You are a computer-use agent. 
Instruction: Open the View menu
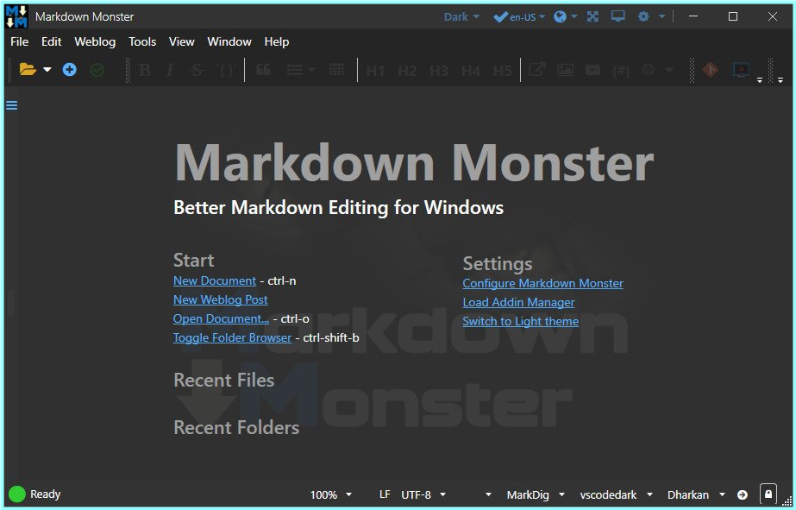[x=181, y=42]
